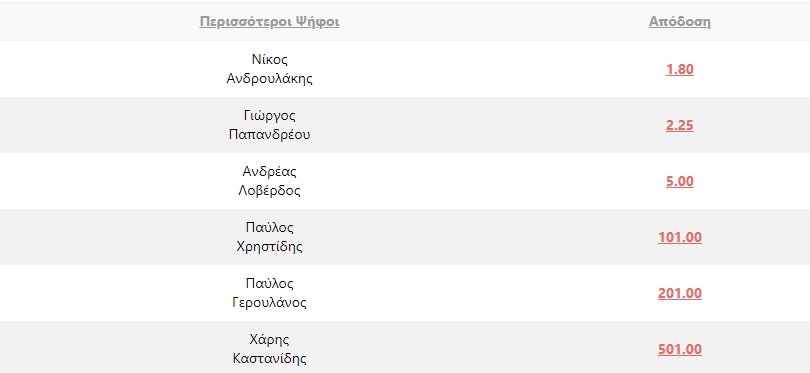
Task: Click the first name Γιώργος
Action: 269,116
